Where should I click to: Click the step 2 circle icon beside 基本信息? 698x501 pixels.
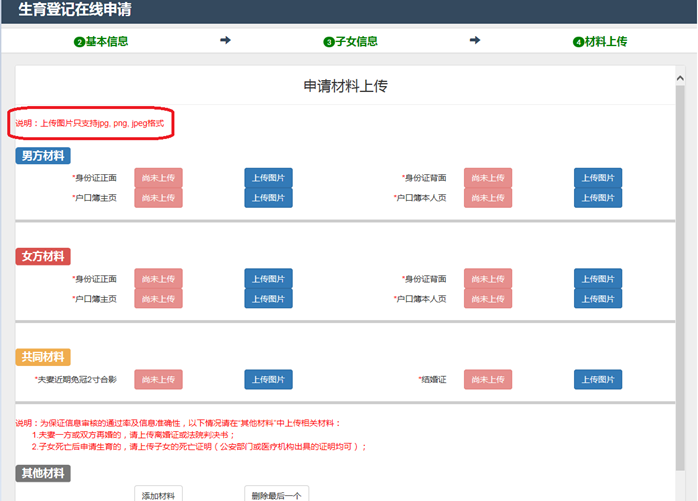79,42
